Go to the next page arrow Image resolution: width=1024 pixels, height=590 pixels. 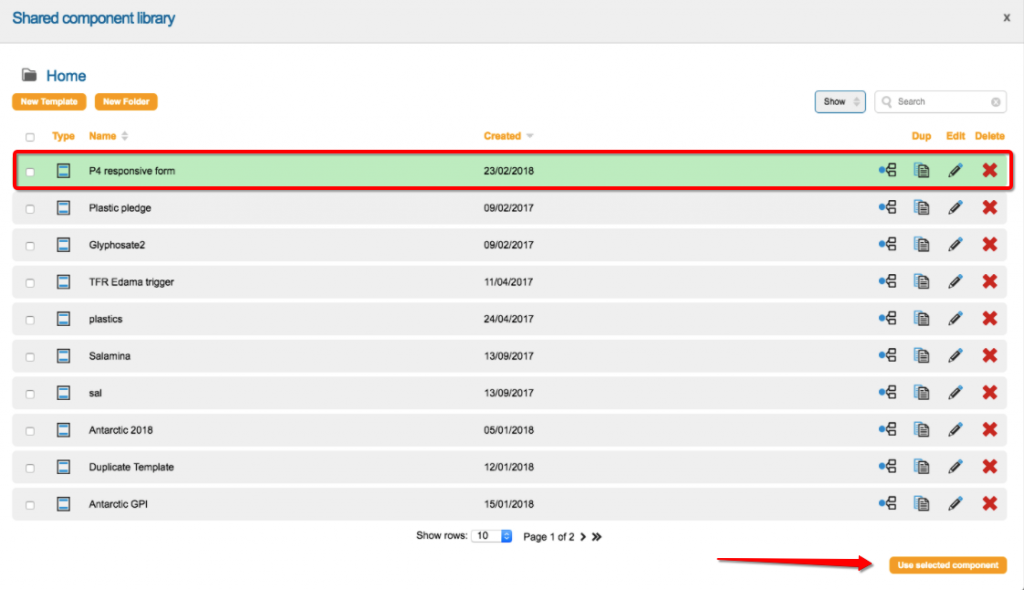(x=583, y=537)
